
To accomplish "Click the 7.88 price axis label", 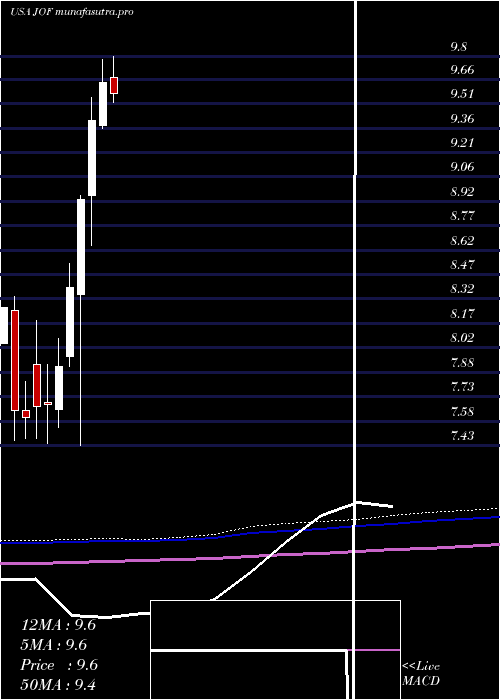I will [462, 362].
